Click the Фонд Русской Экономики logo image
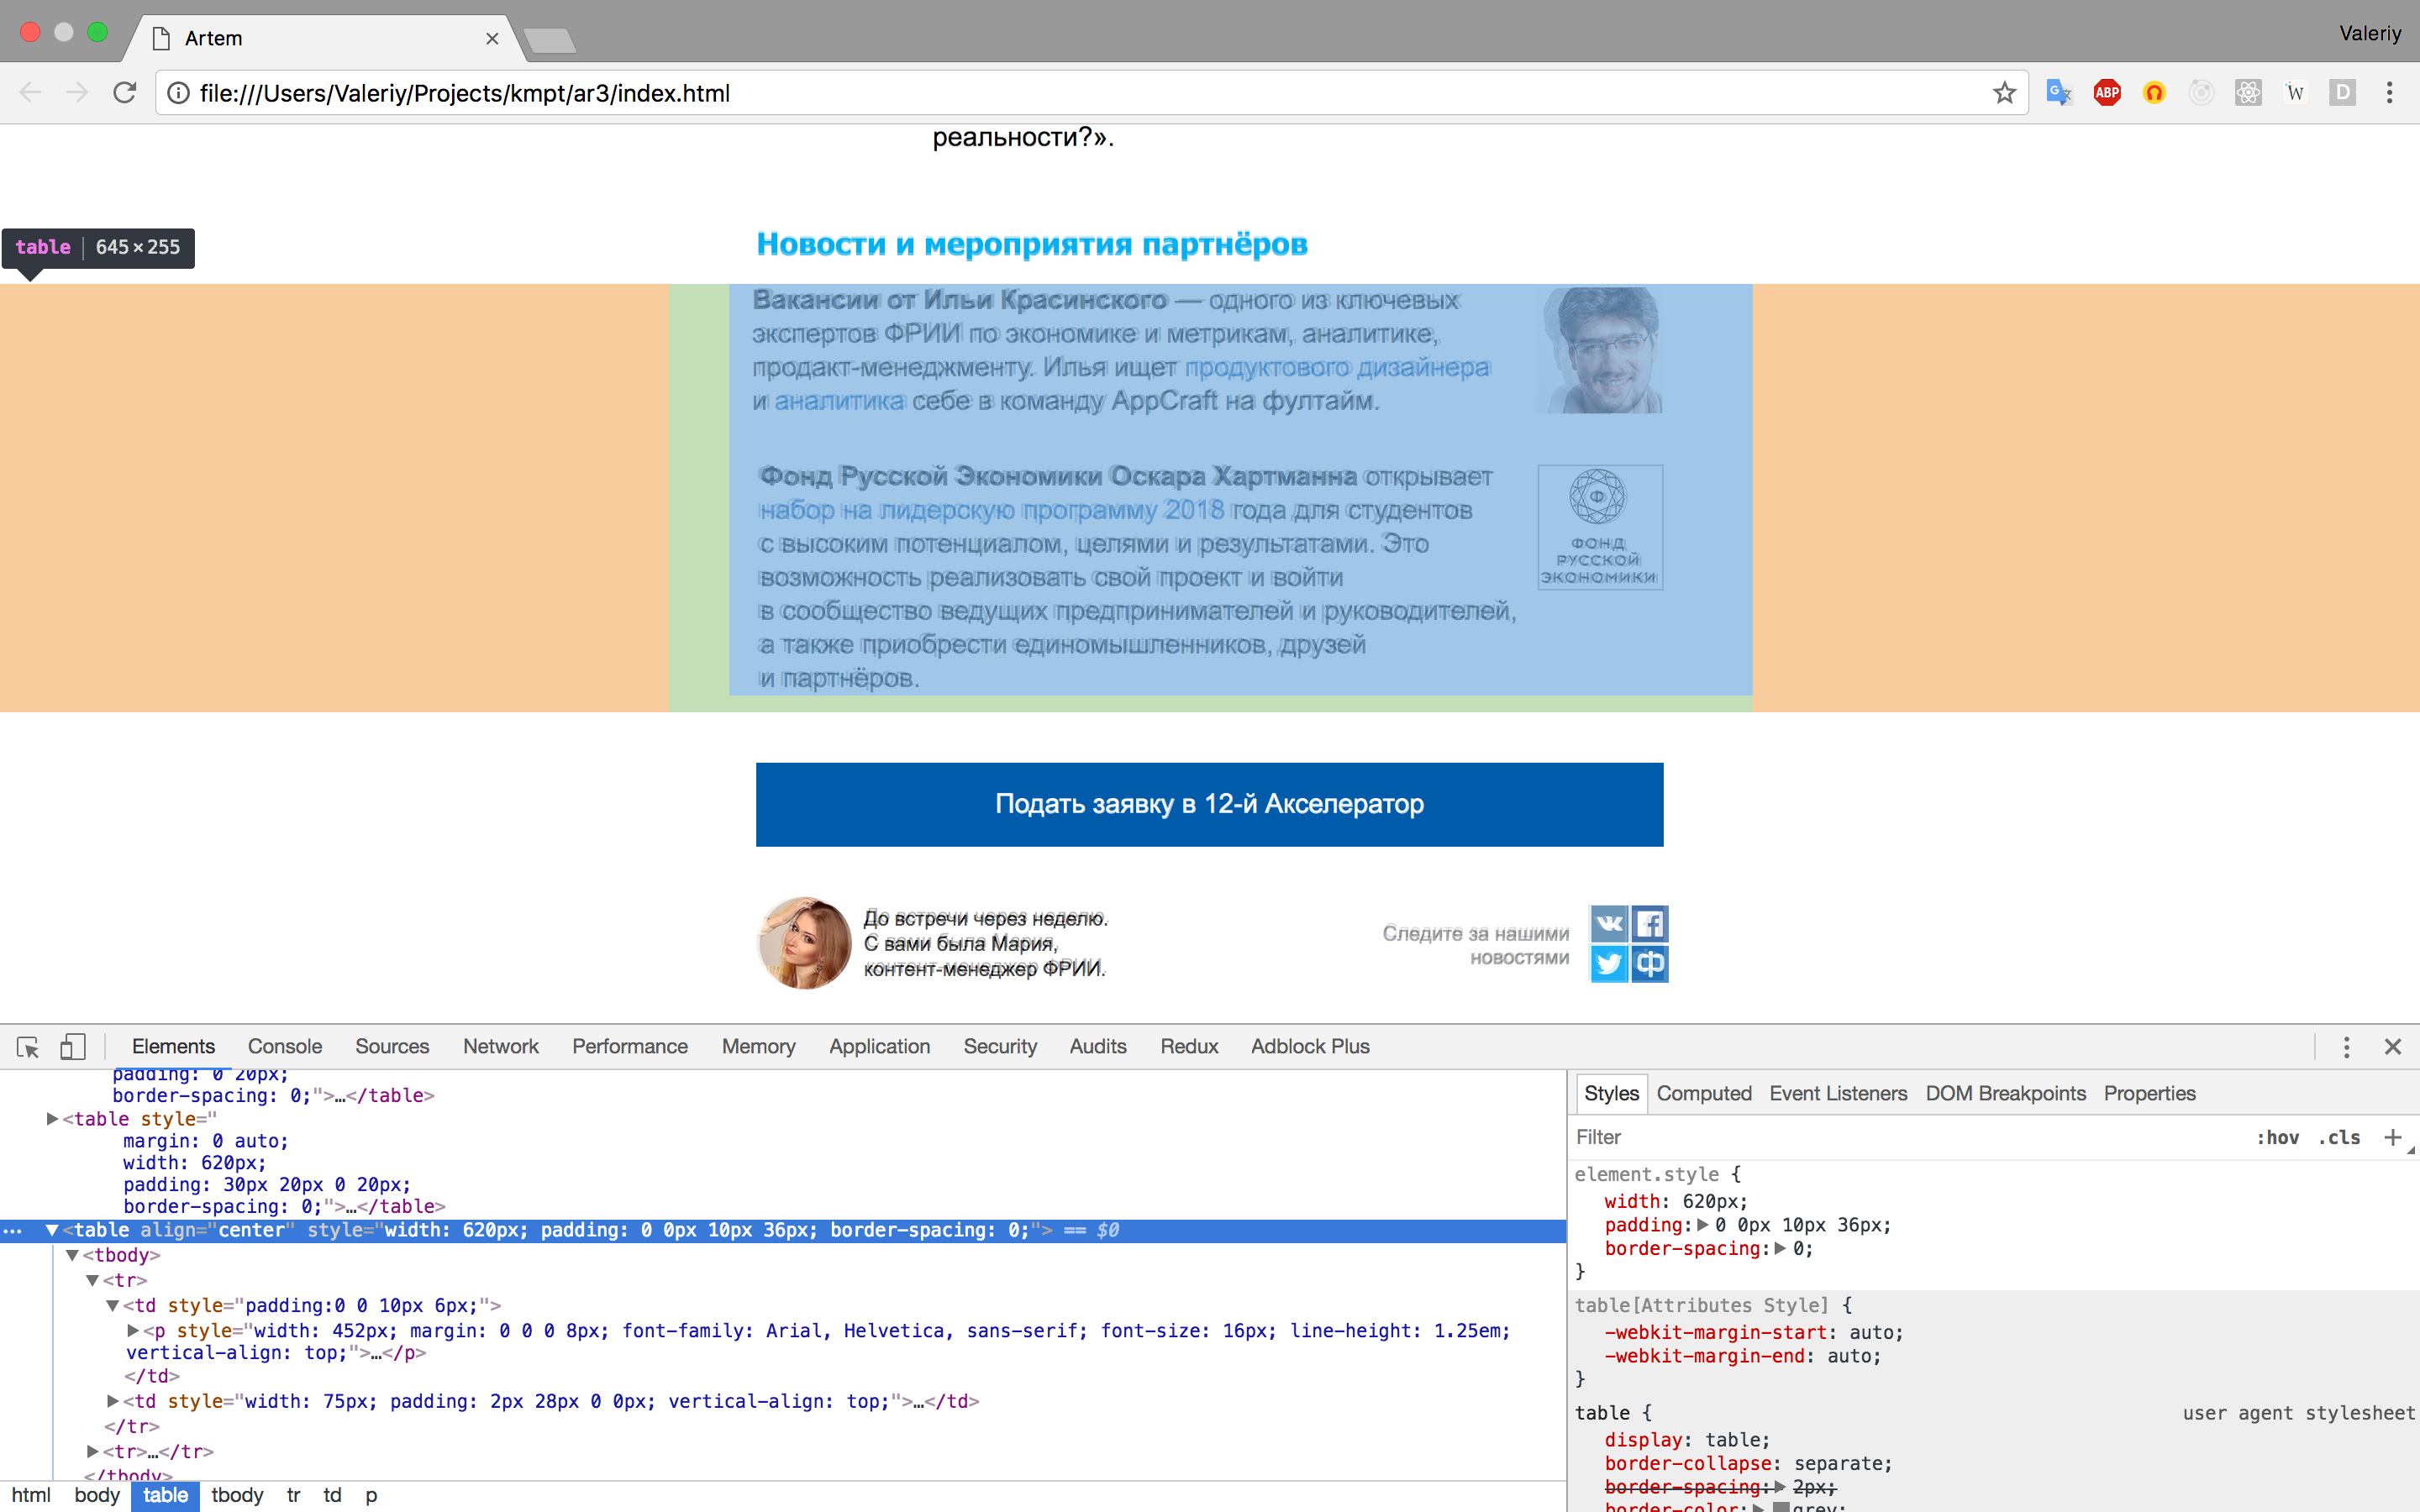This screenshot has width=2420, height=1512. [1600, 527]
